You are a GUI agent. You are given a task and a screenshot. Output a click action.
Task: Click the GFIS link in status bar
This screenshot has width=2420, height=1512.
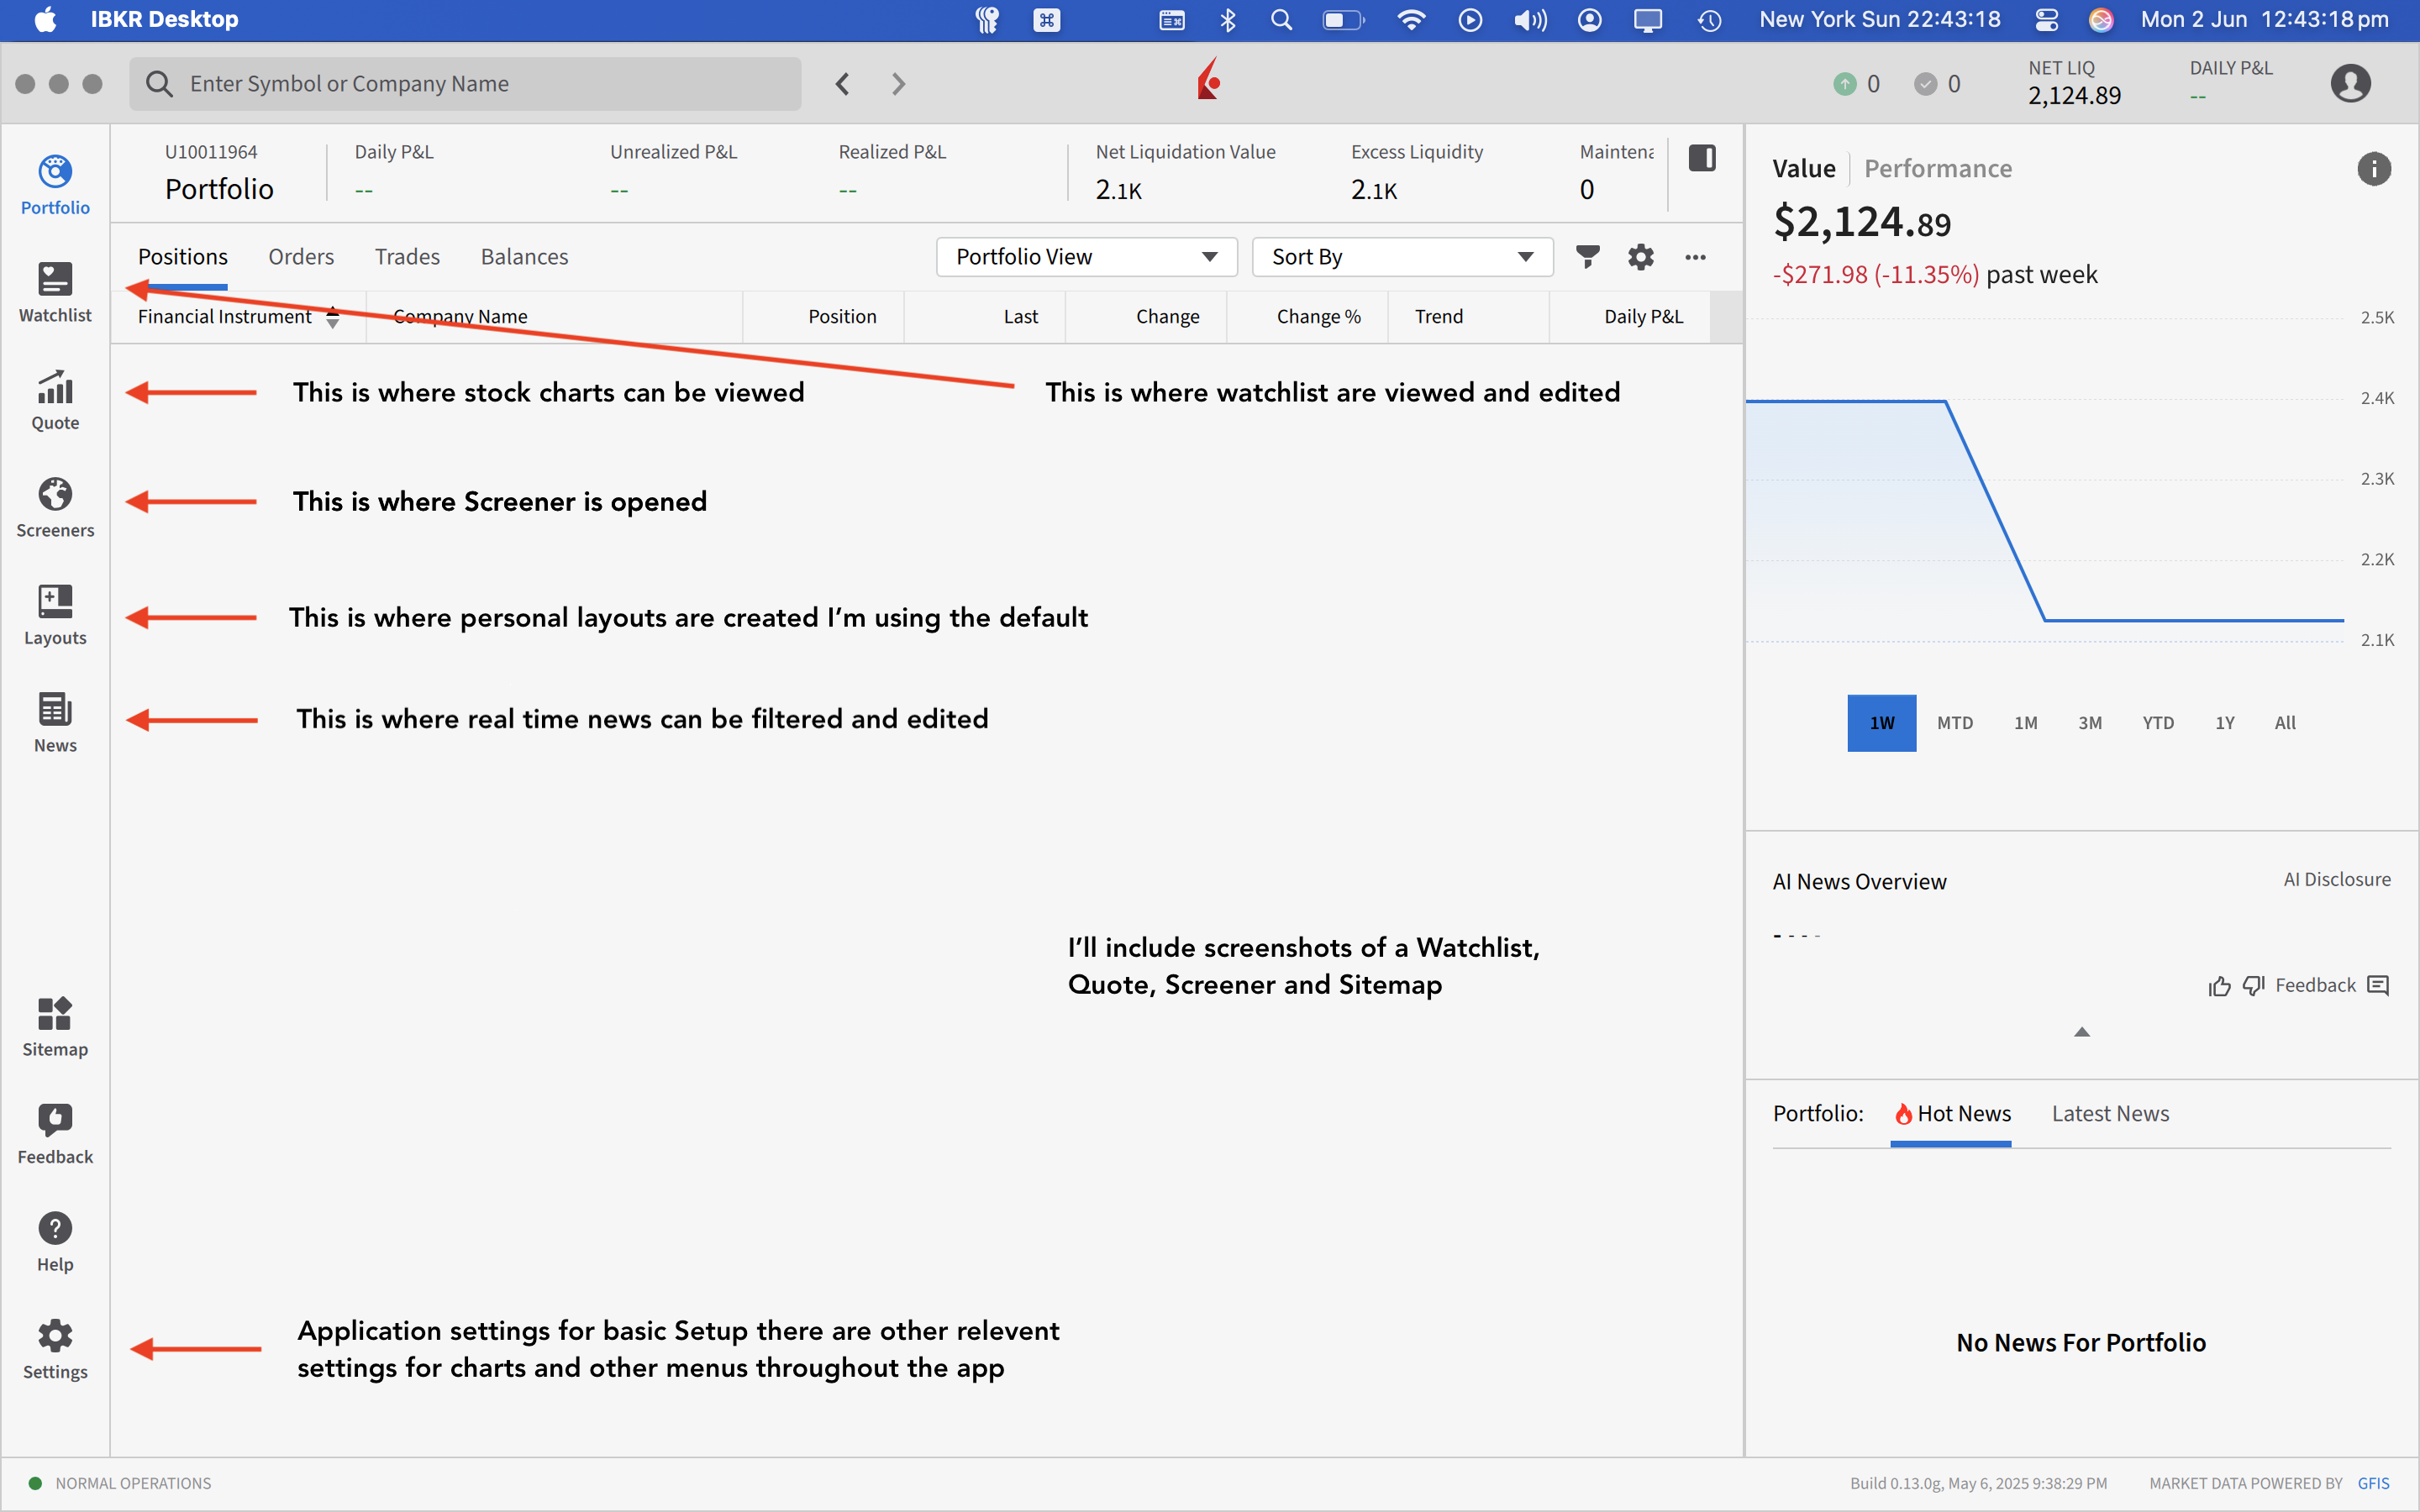(2373, 1484)
